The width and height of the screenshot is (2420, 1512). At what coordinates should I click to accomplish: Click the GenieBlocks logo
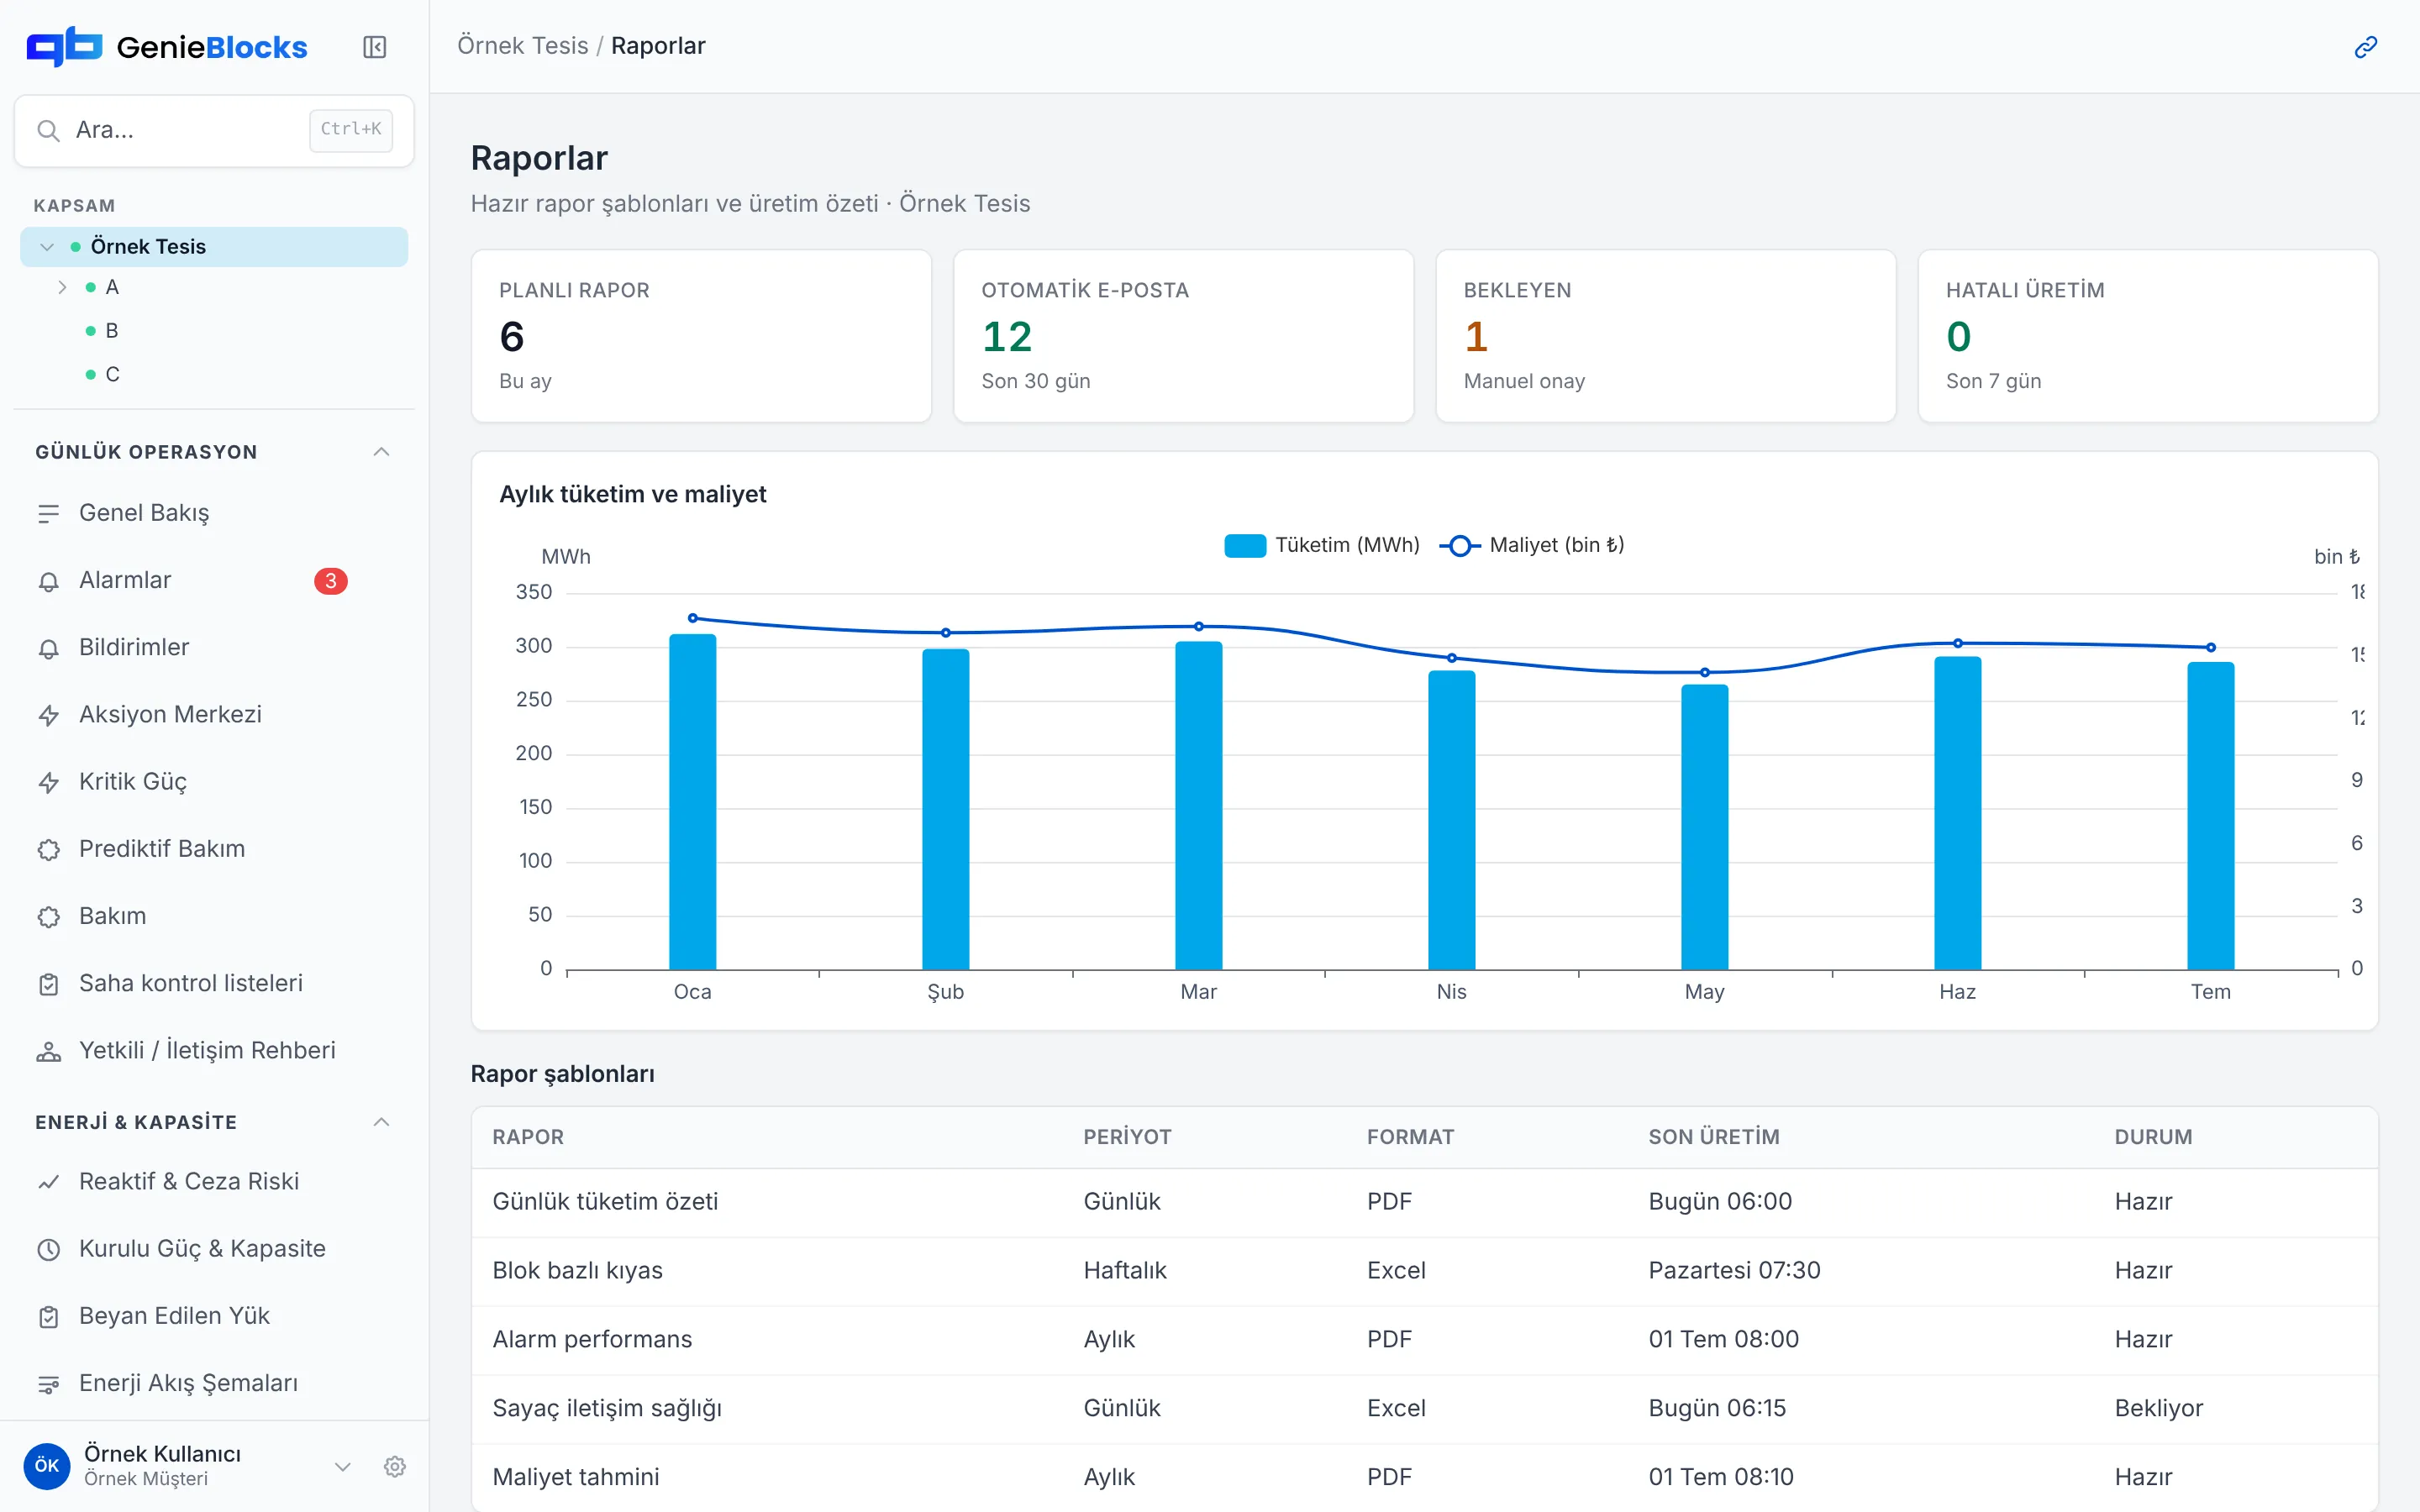pyautogui.click(x=167, y=47)
